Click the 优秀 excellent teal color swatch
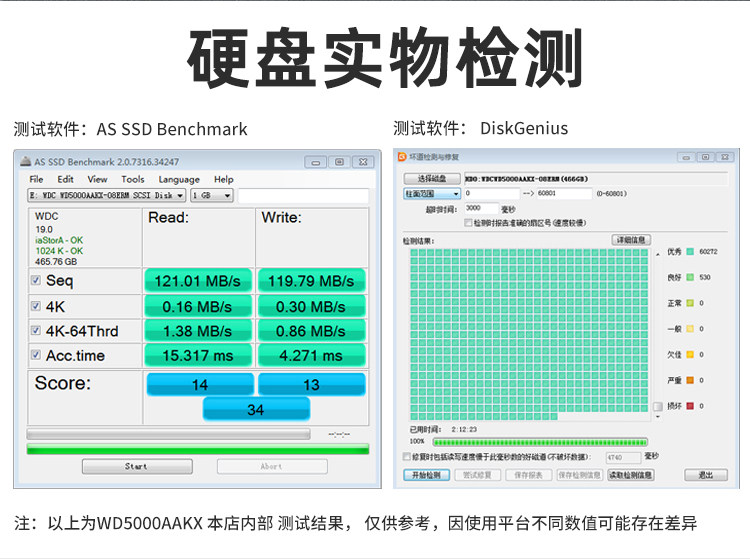750x559 pixels. 690,252
